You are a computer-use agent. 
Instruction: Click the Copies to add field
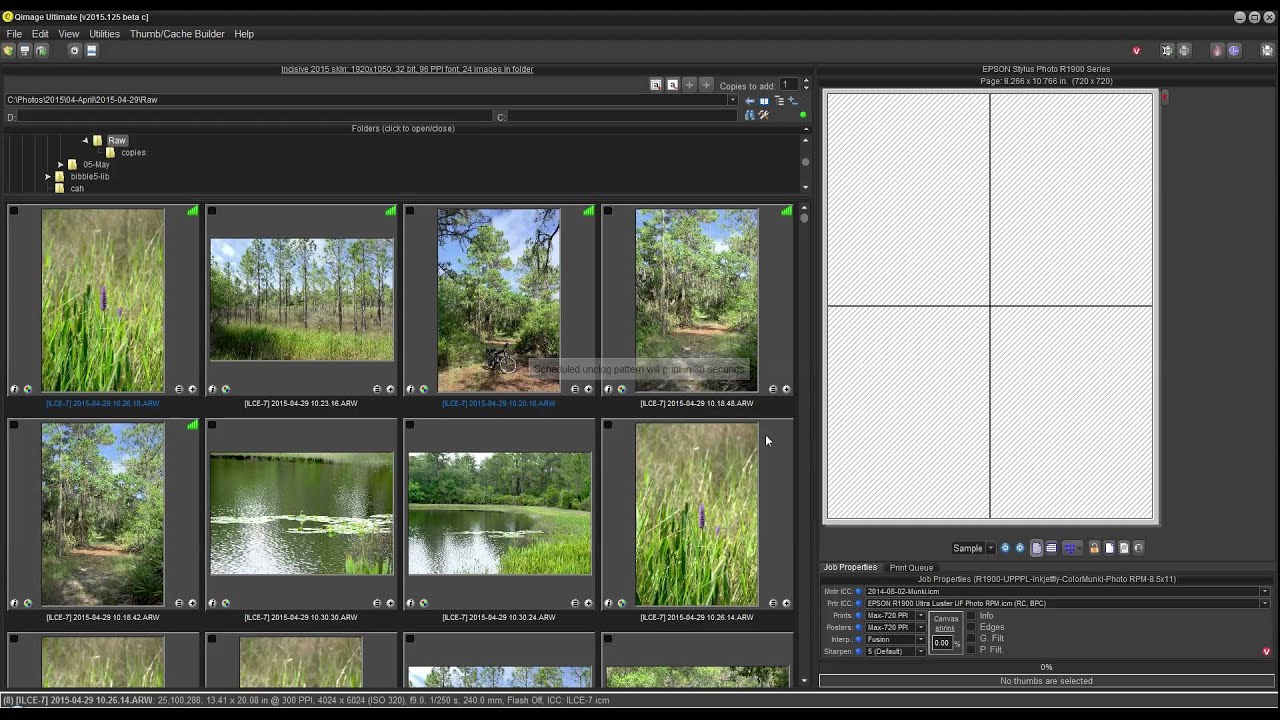tap(788, 85)
